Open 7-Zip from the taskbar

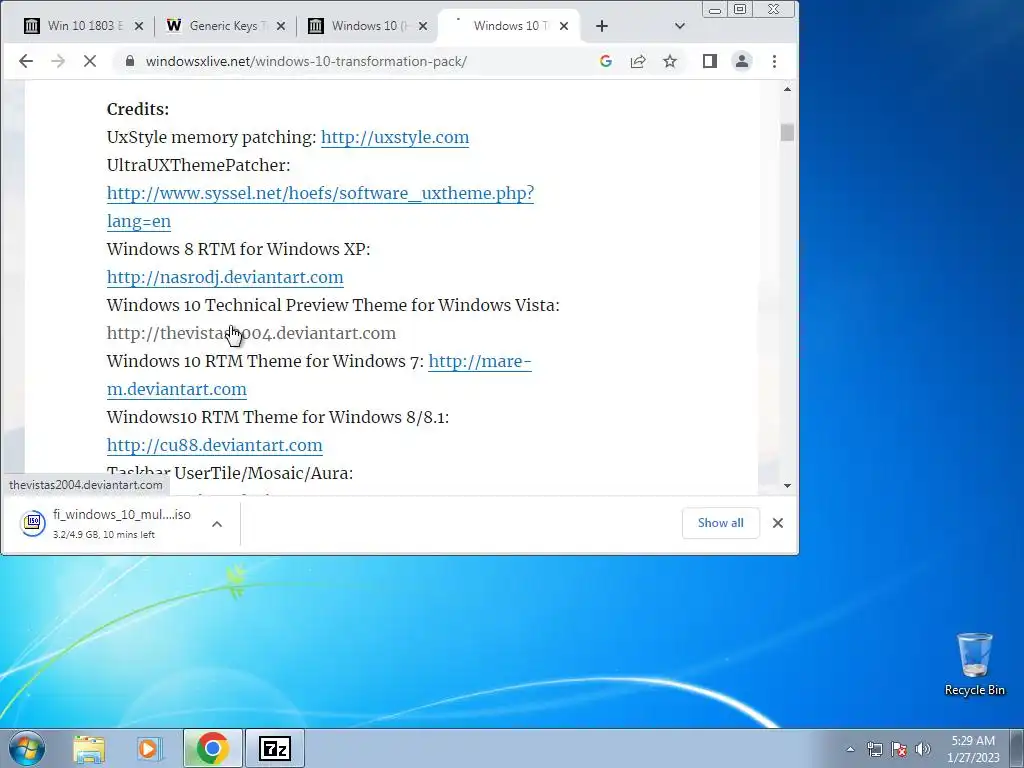click(x=274, y=748)
